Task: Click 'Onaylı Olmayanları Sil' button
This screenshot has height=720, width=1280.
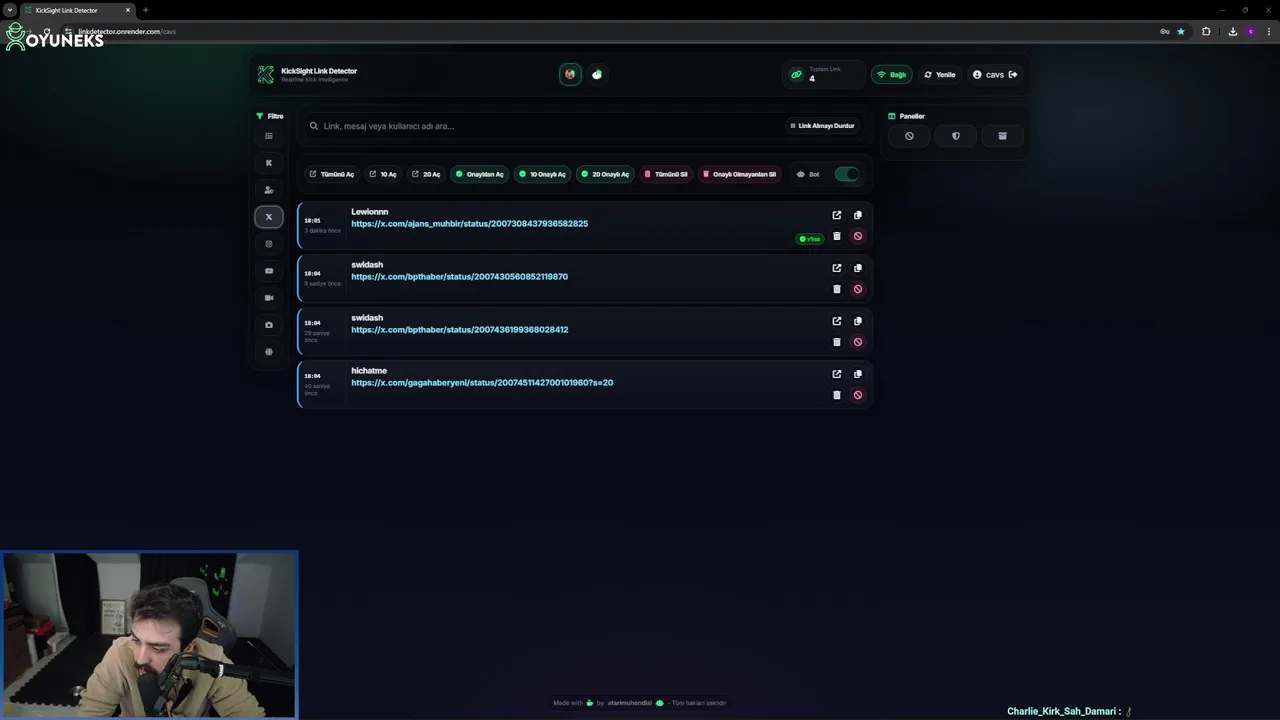Action: point(739,174)
